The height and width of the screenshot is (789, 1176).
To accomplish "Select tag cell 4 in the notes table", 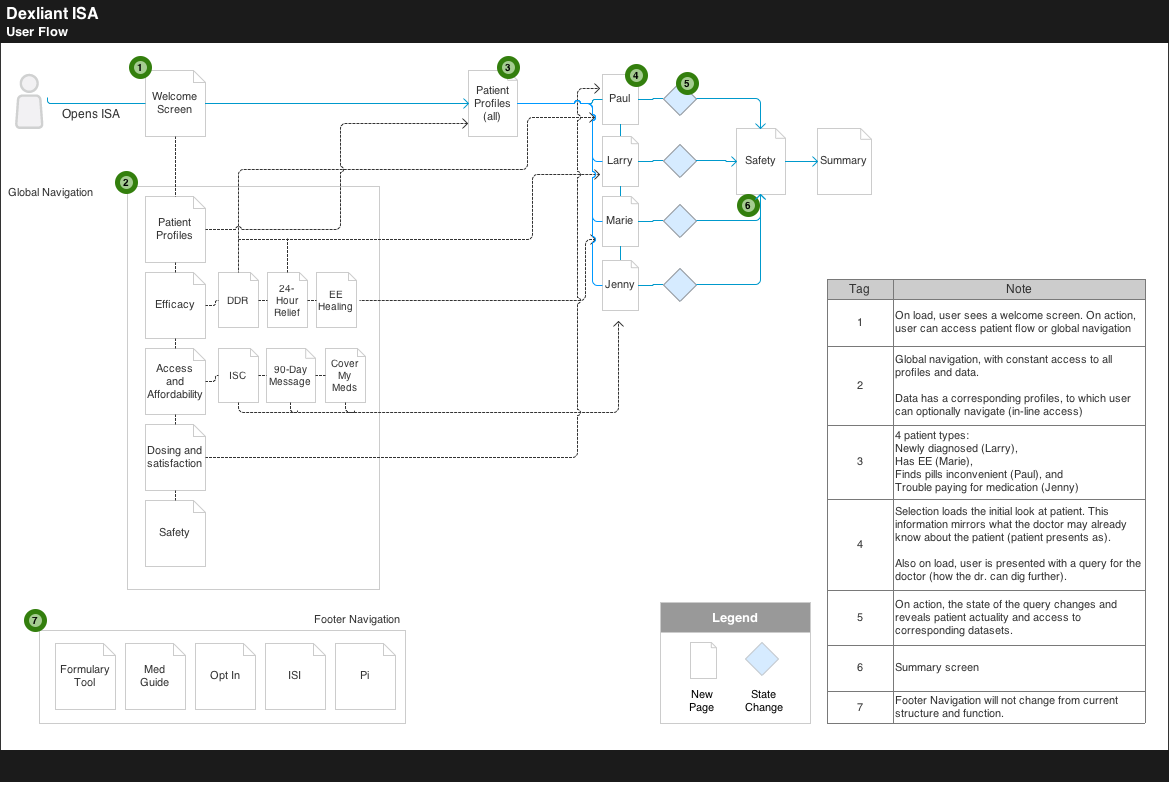I will (x=860, y=545).
